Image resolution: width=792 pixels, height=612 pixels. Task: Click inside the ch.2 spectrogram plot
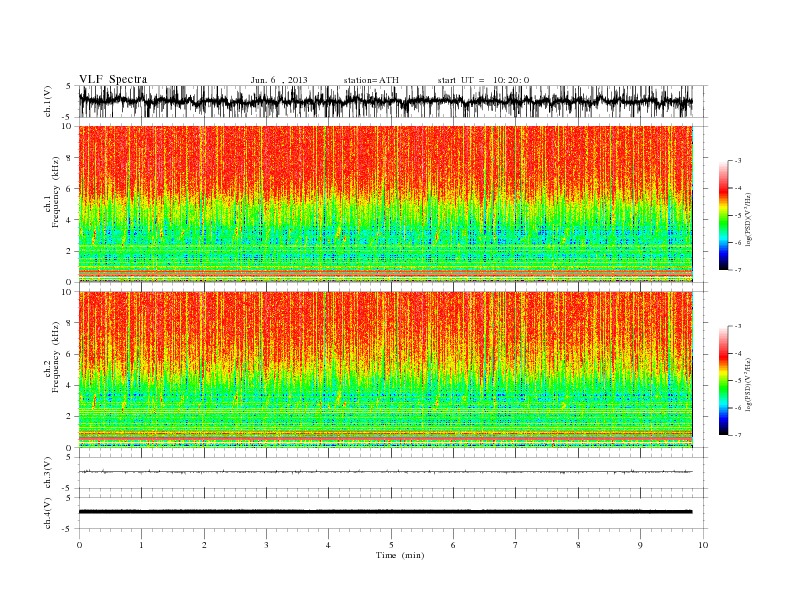(385, 370)
